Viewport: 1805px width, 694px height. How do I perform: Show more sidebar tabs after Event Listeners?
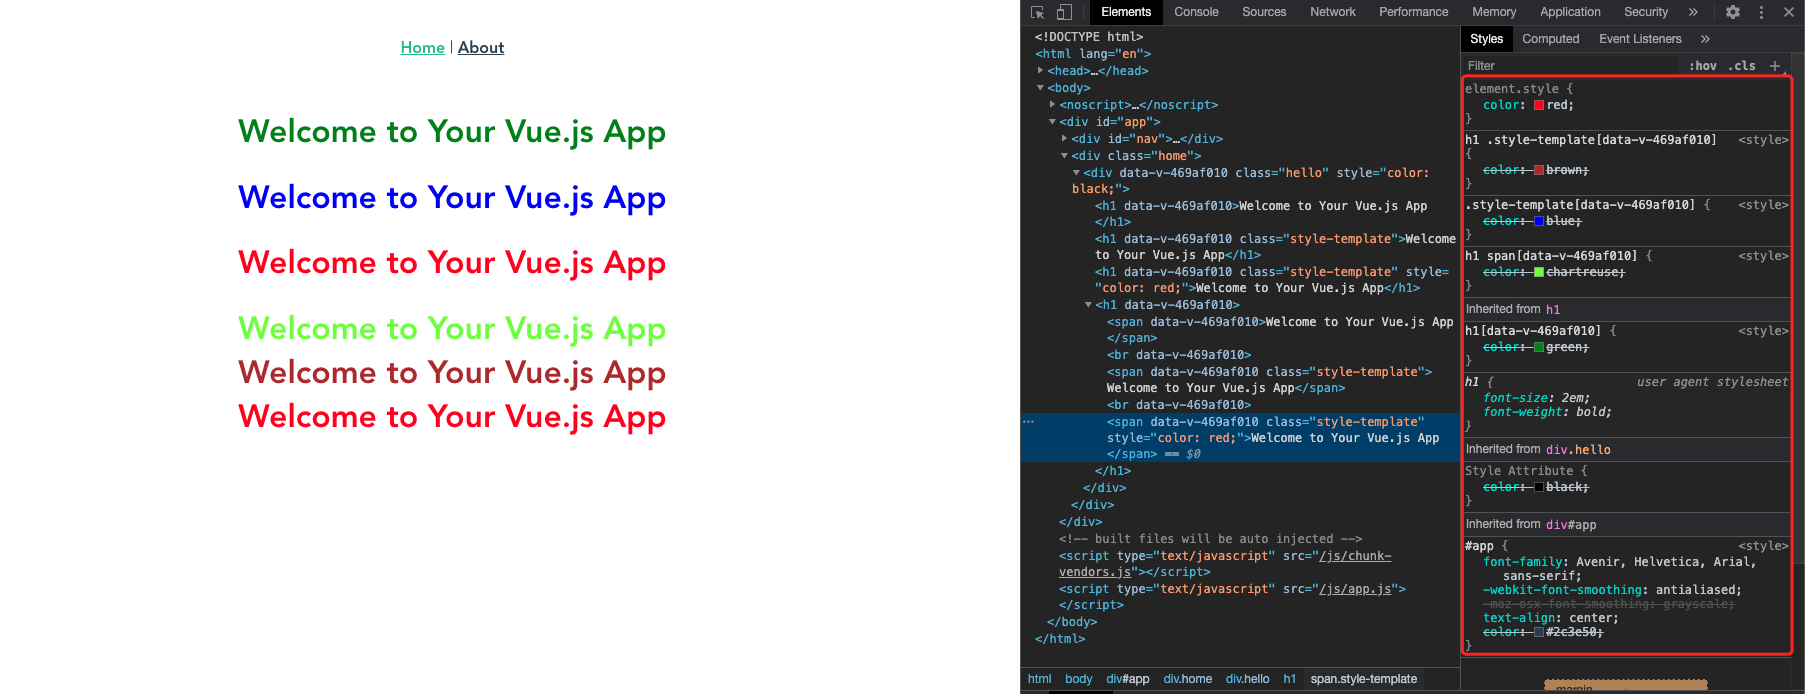click(1705, 39)
